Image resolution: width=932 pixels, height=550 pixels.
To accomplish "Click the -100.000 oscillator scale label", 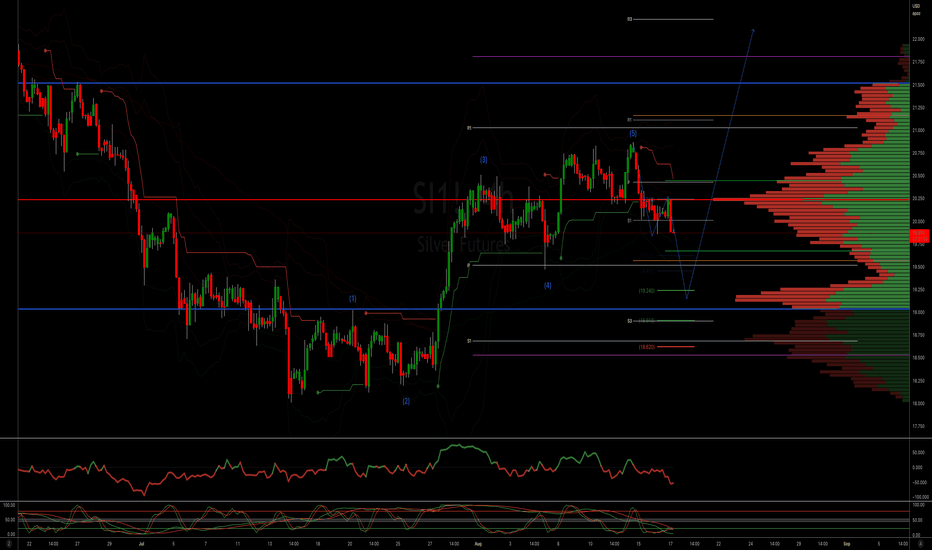I will tap(919, 496).
